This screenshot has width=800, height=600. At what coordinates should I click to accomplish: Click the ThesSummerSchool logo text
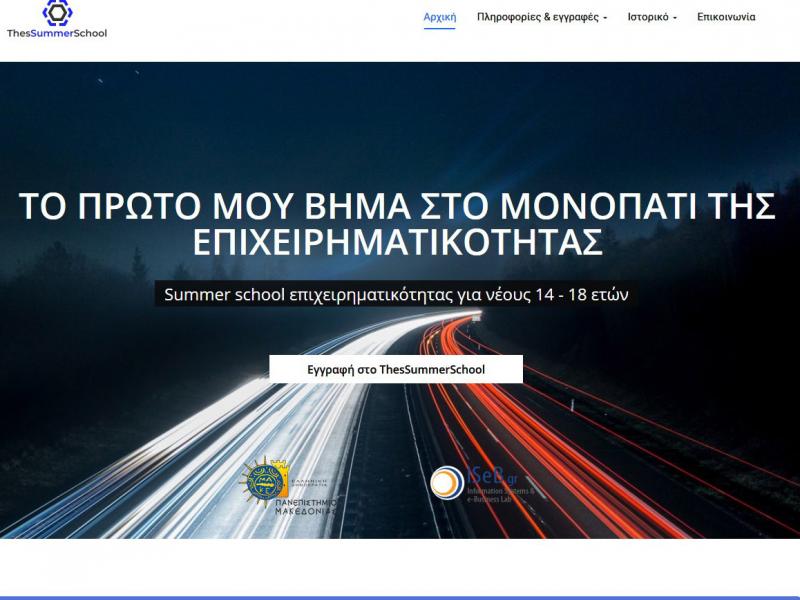pos(57,33)
